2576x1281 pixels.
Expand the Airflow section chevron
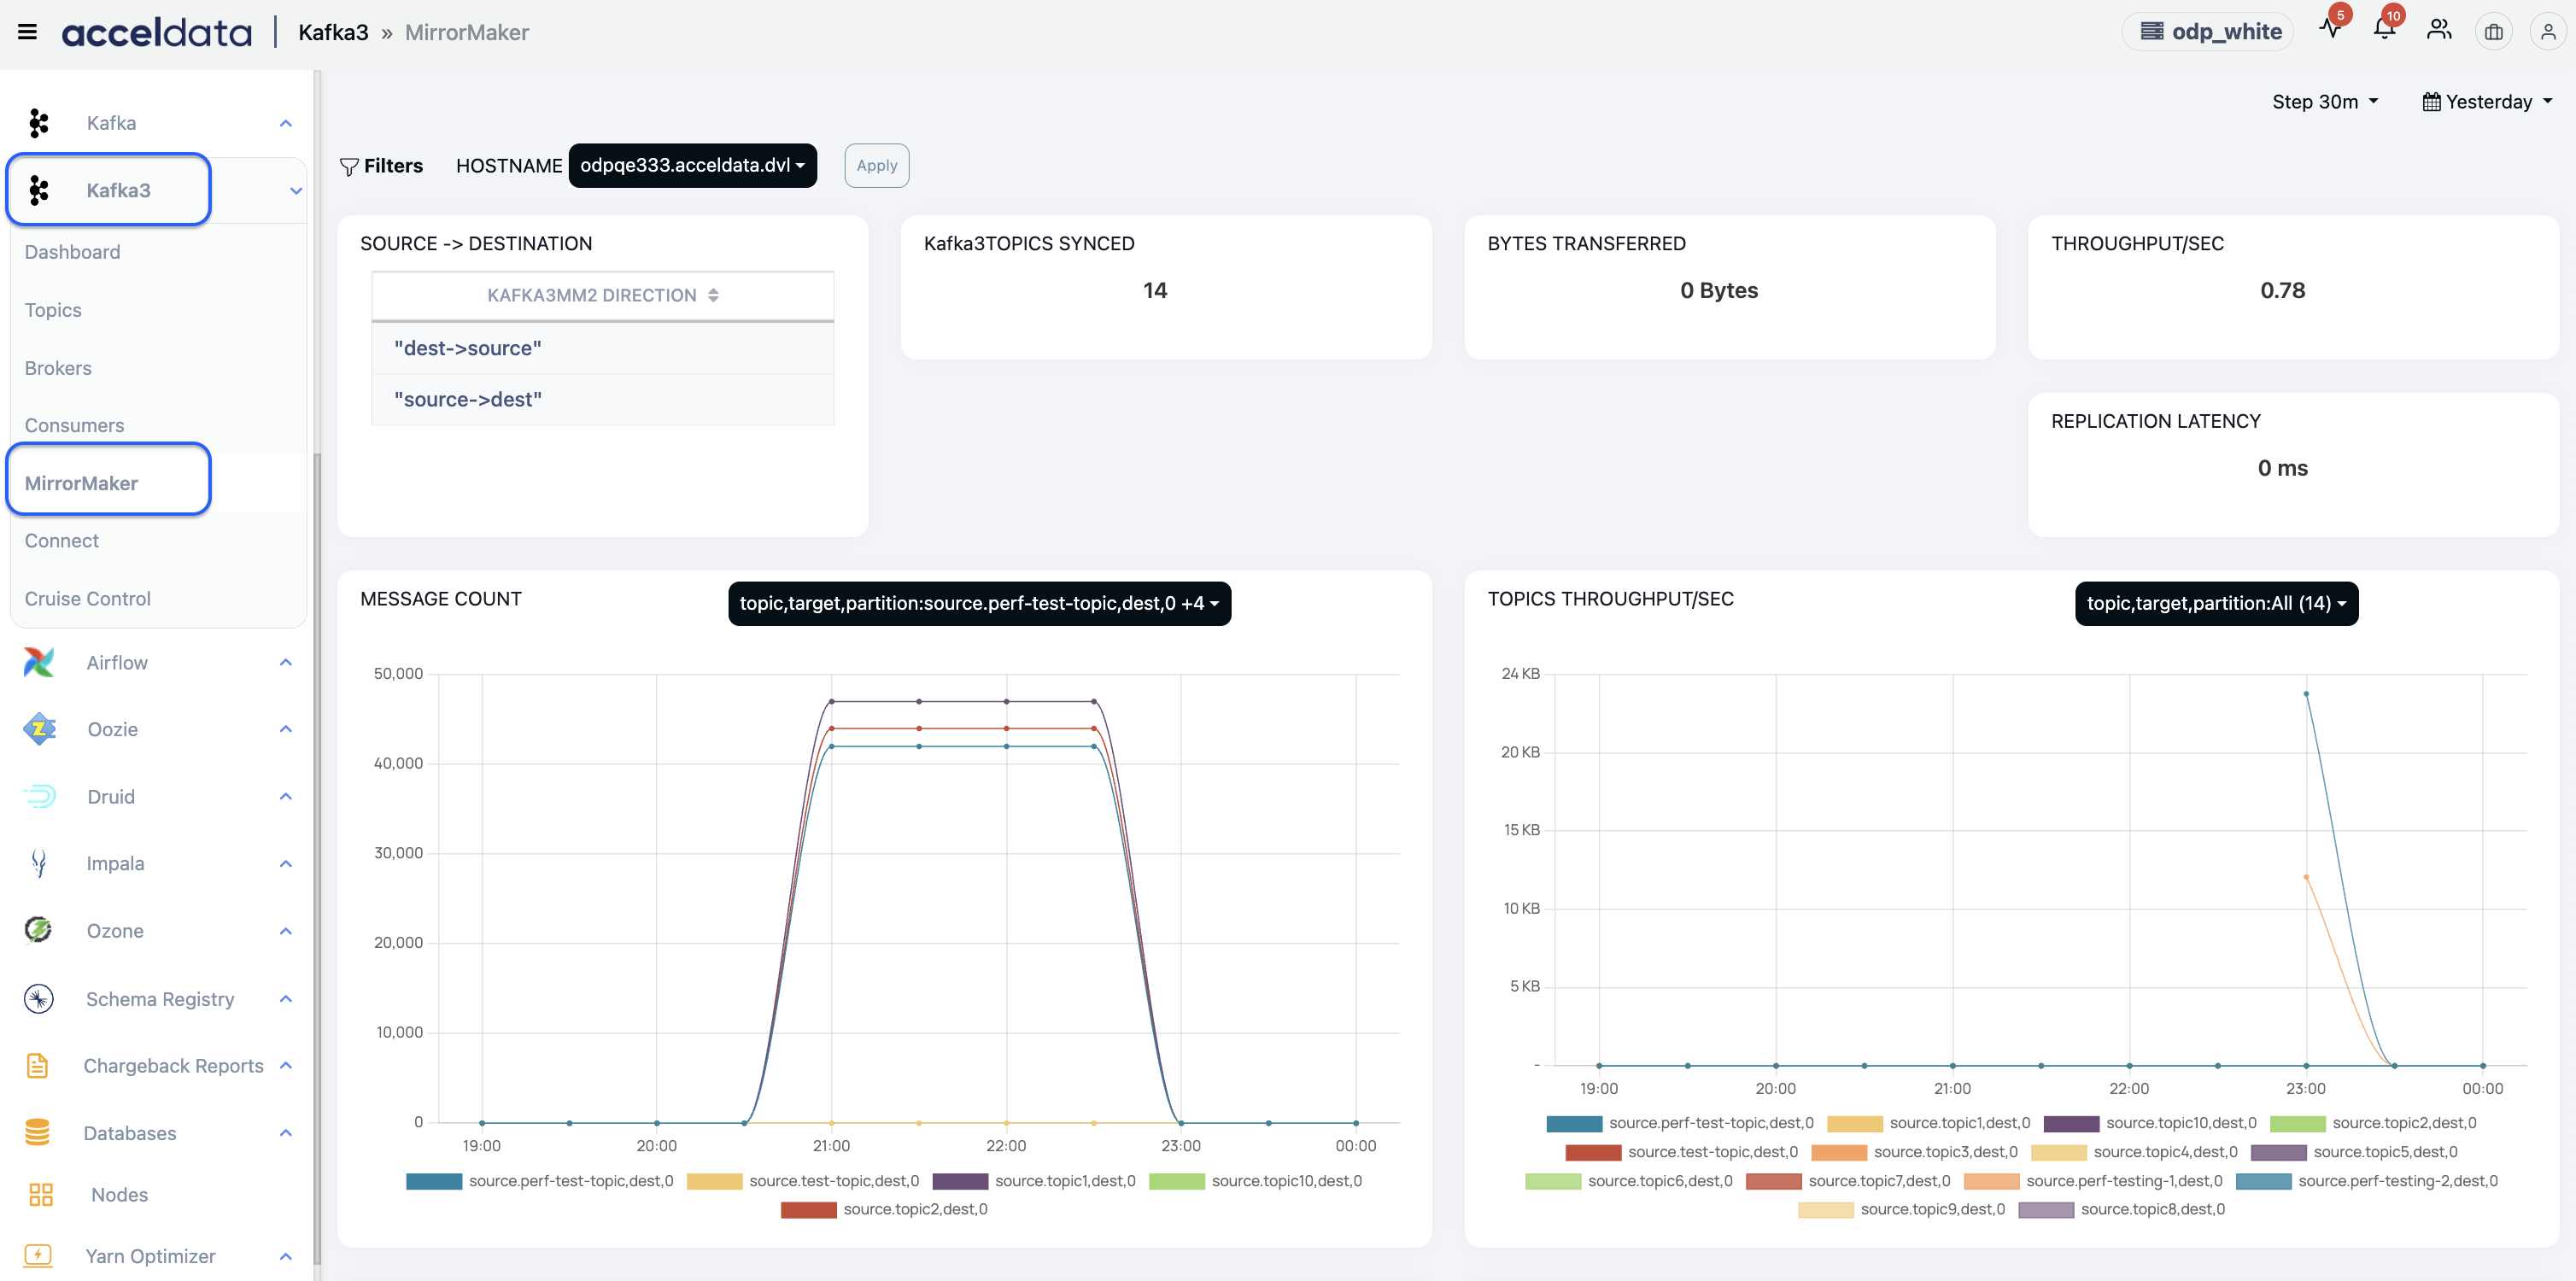tap(286, 662)
